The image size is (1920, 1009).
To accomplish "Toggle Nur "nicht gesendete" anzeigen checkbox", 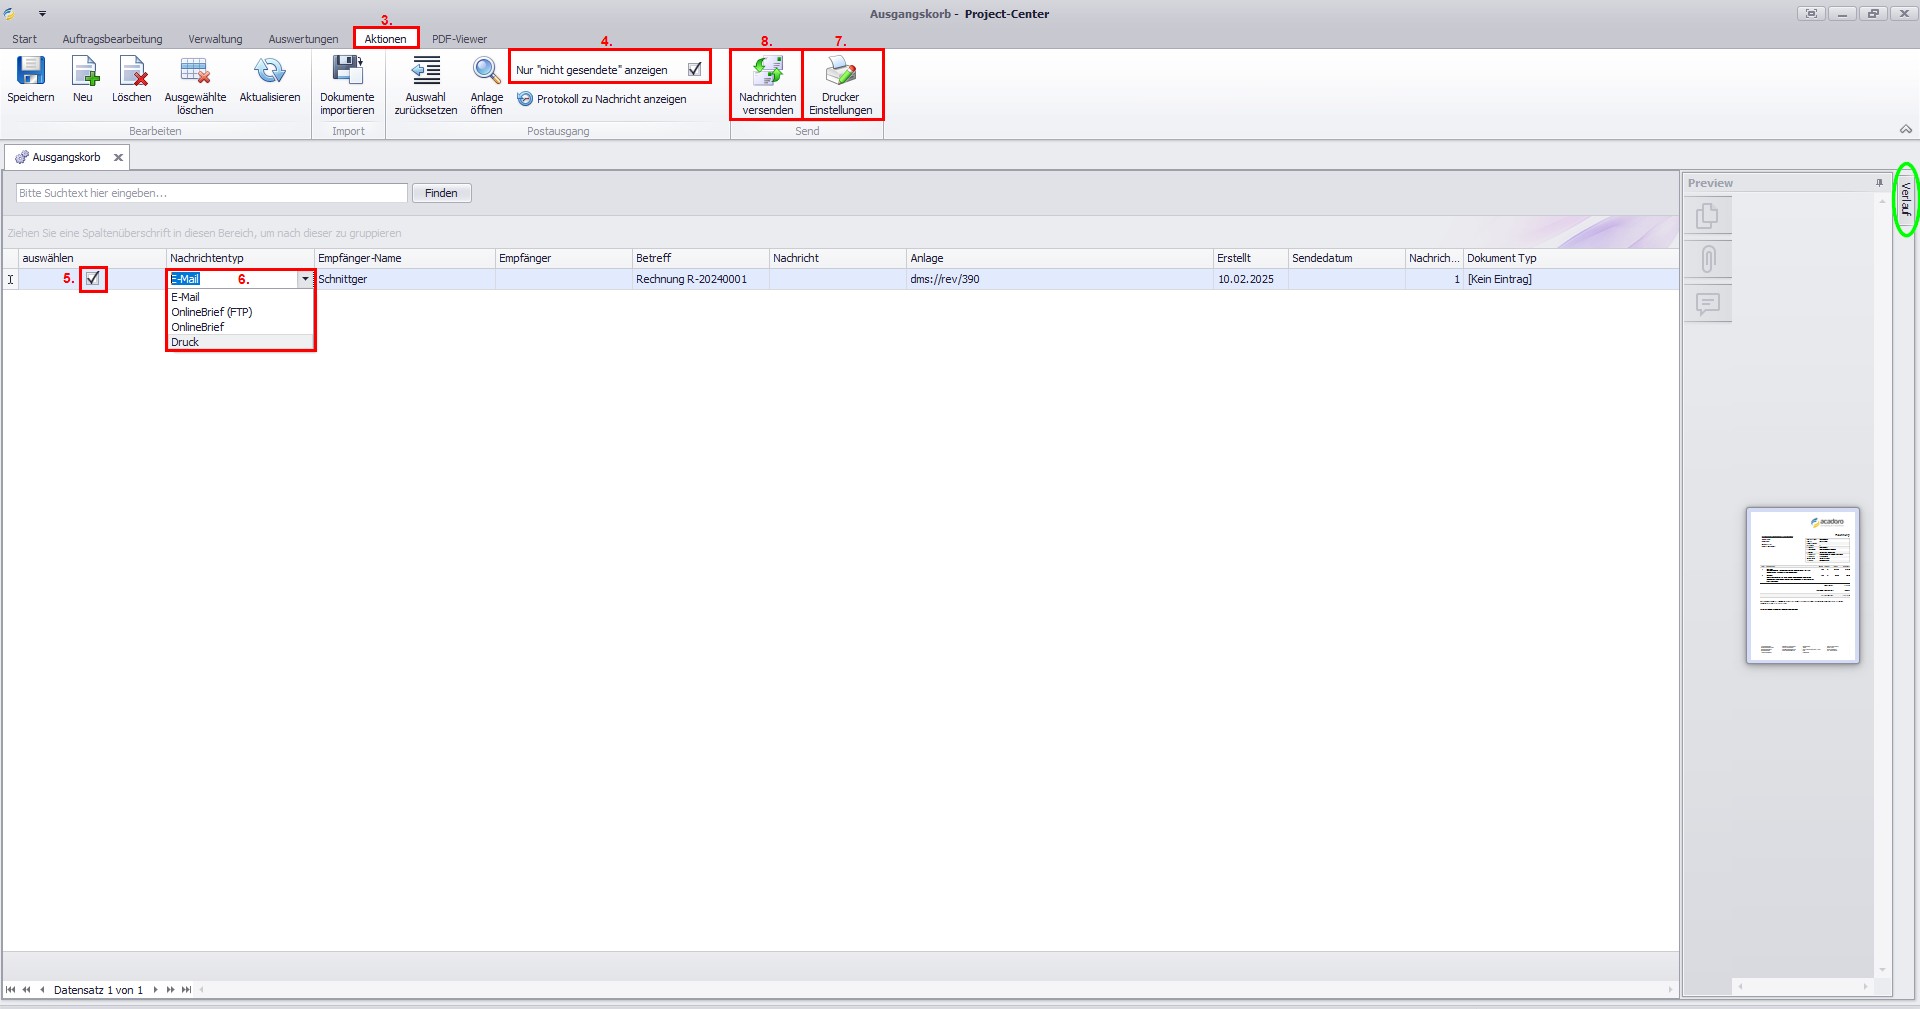I will point(694,69).
